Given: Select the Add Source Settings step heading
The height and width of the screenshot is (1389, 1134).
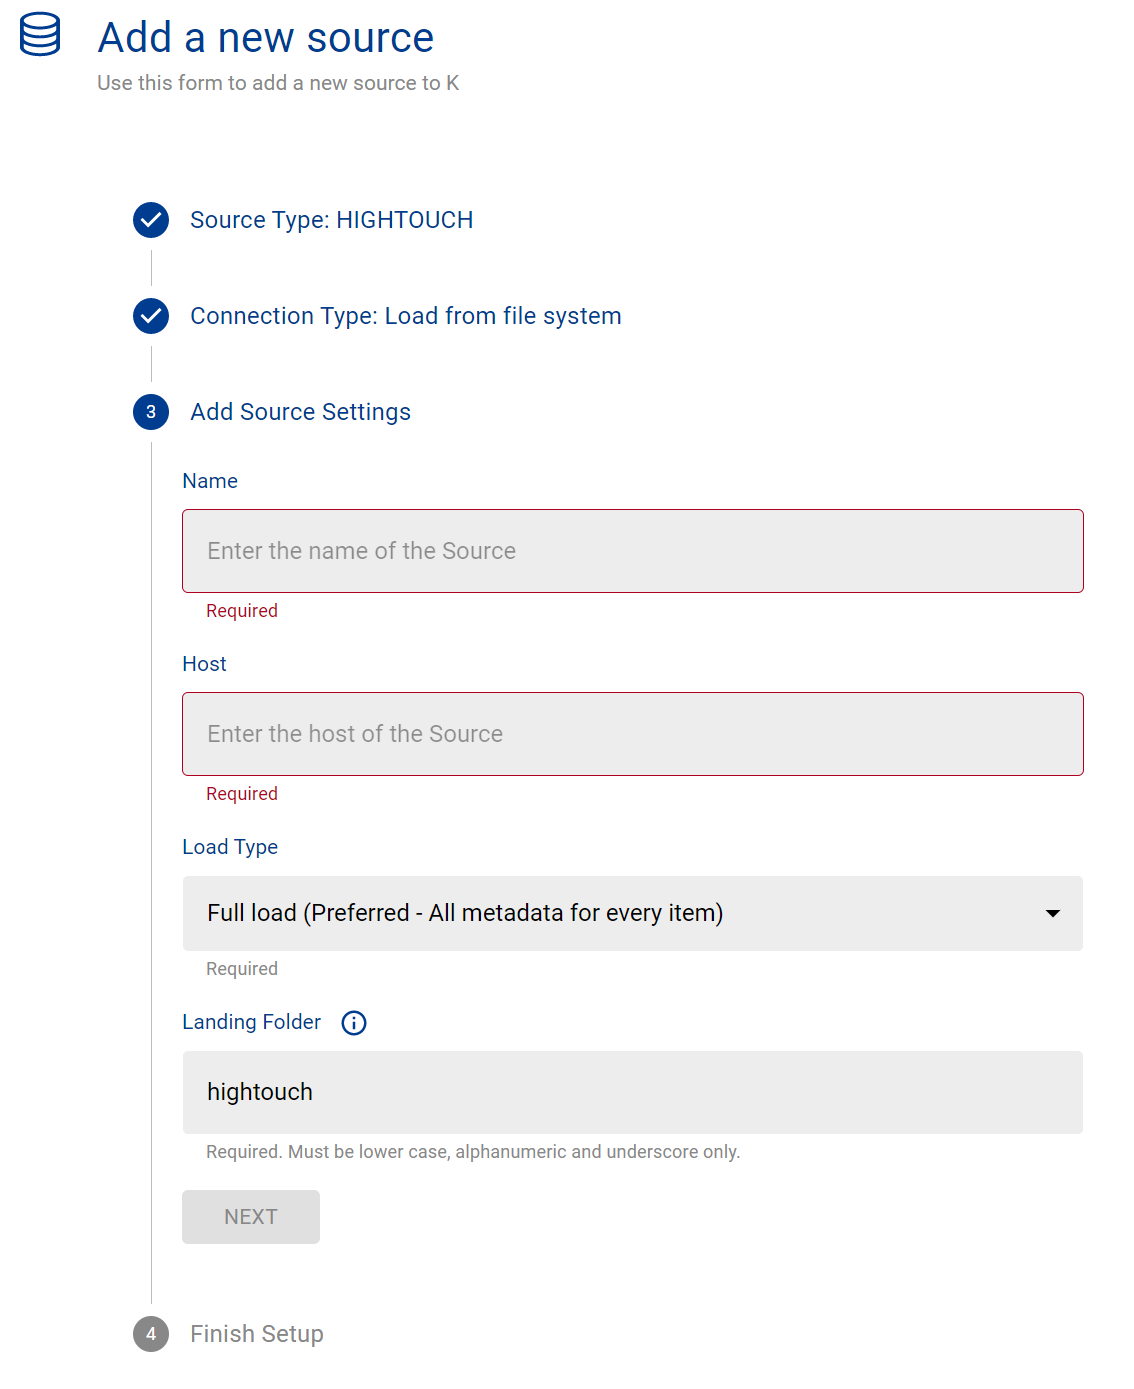Looking at the screenshot, I should [x=300, y=412].
